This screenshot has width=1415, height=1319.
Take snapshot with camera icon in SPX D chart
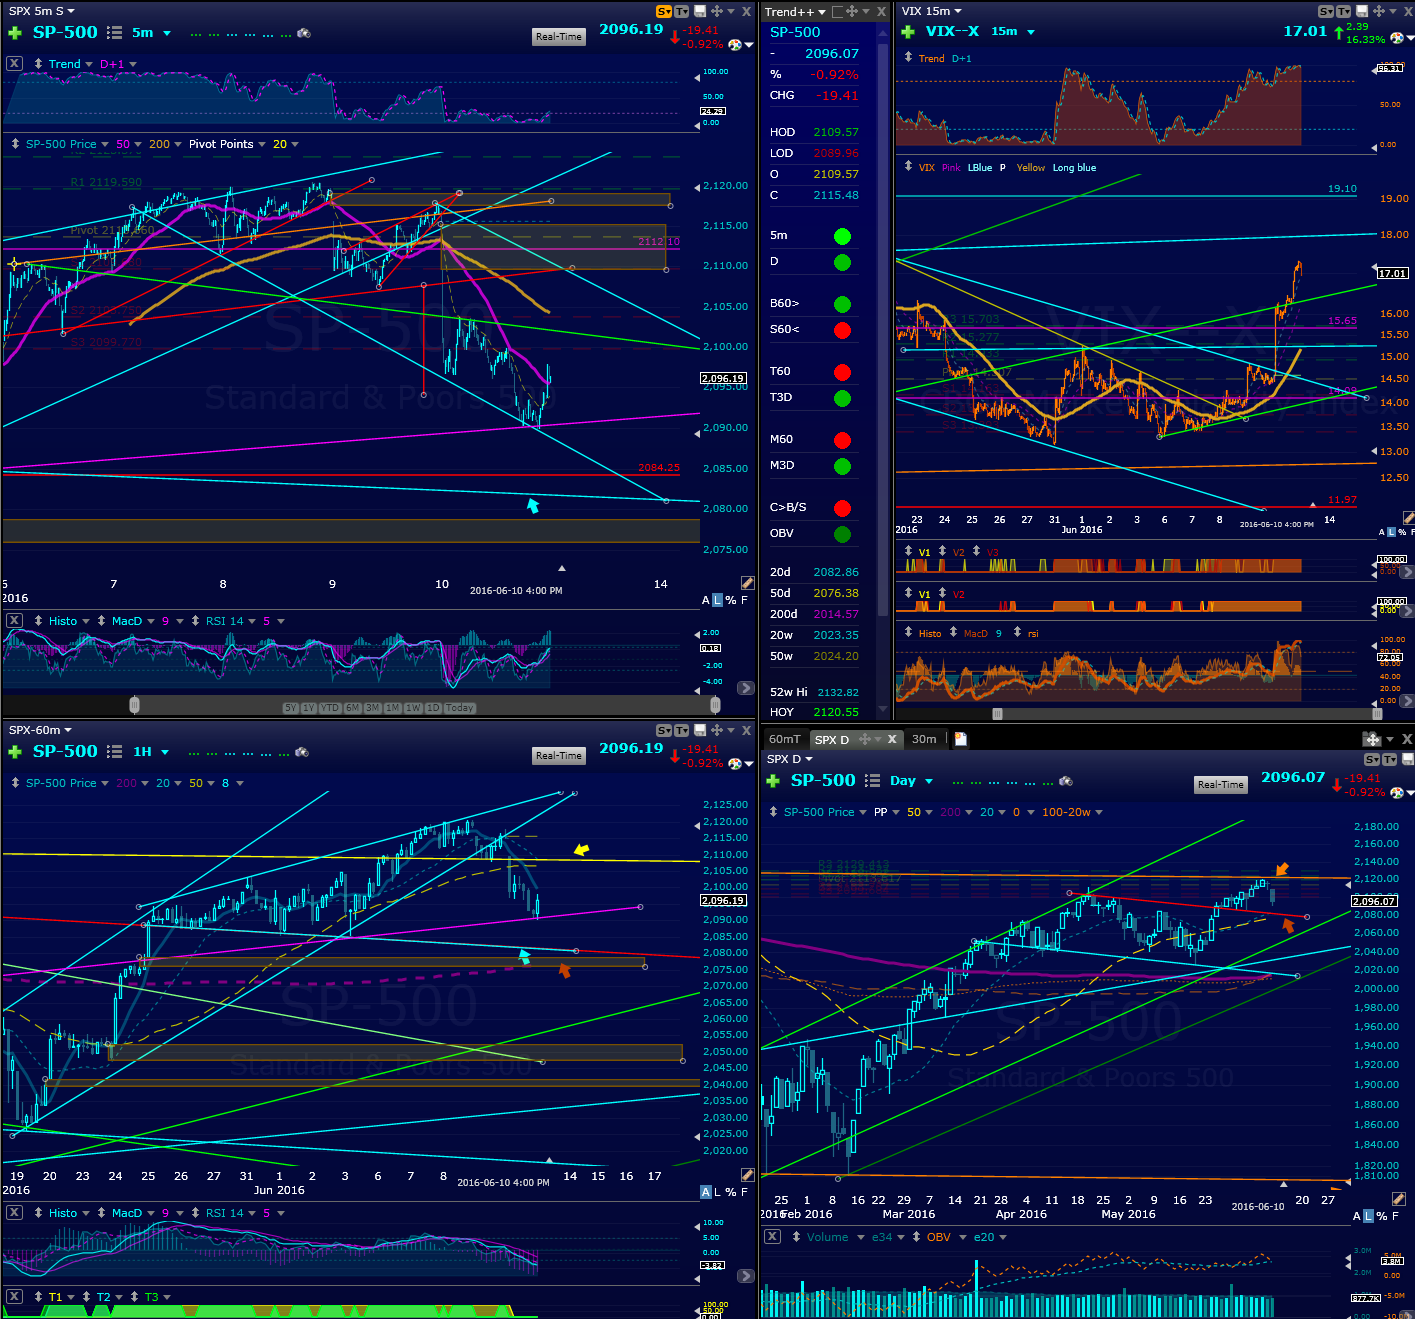[x=1065, y=781]
